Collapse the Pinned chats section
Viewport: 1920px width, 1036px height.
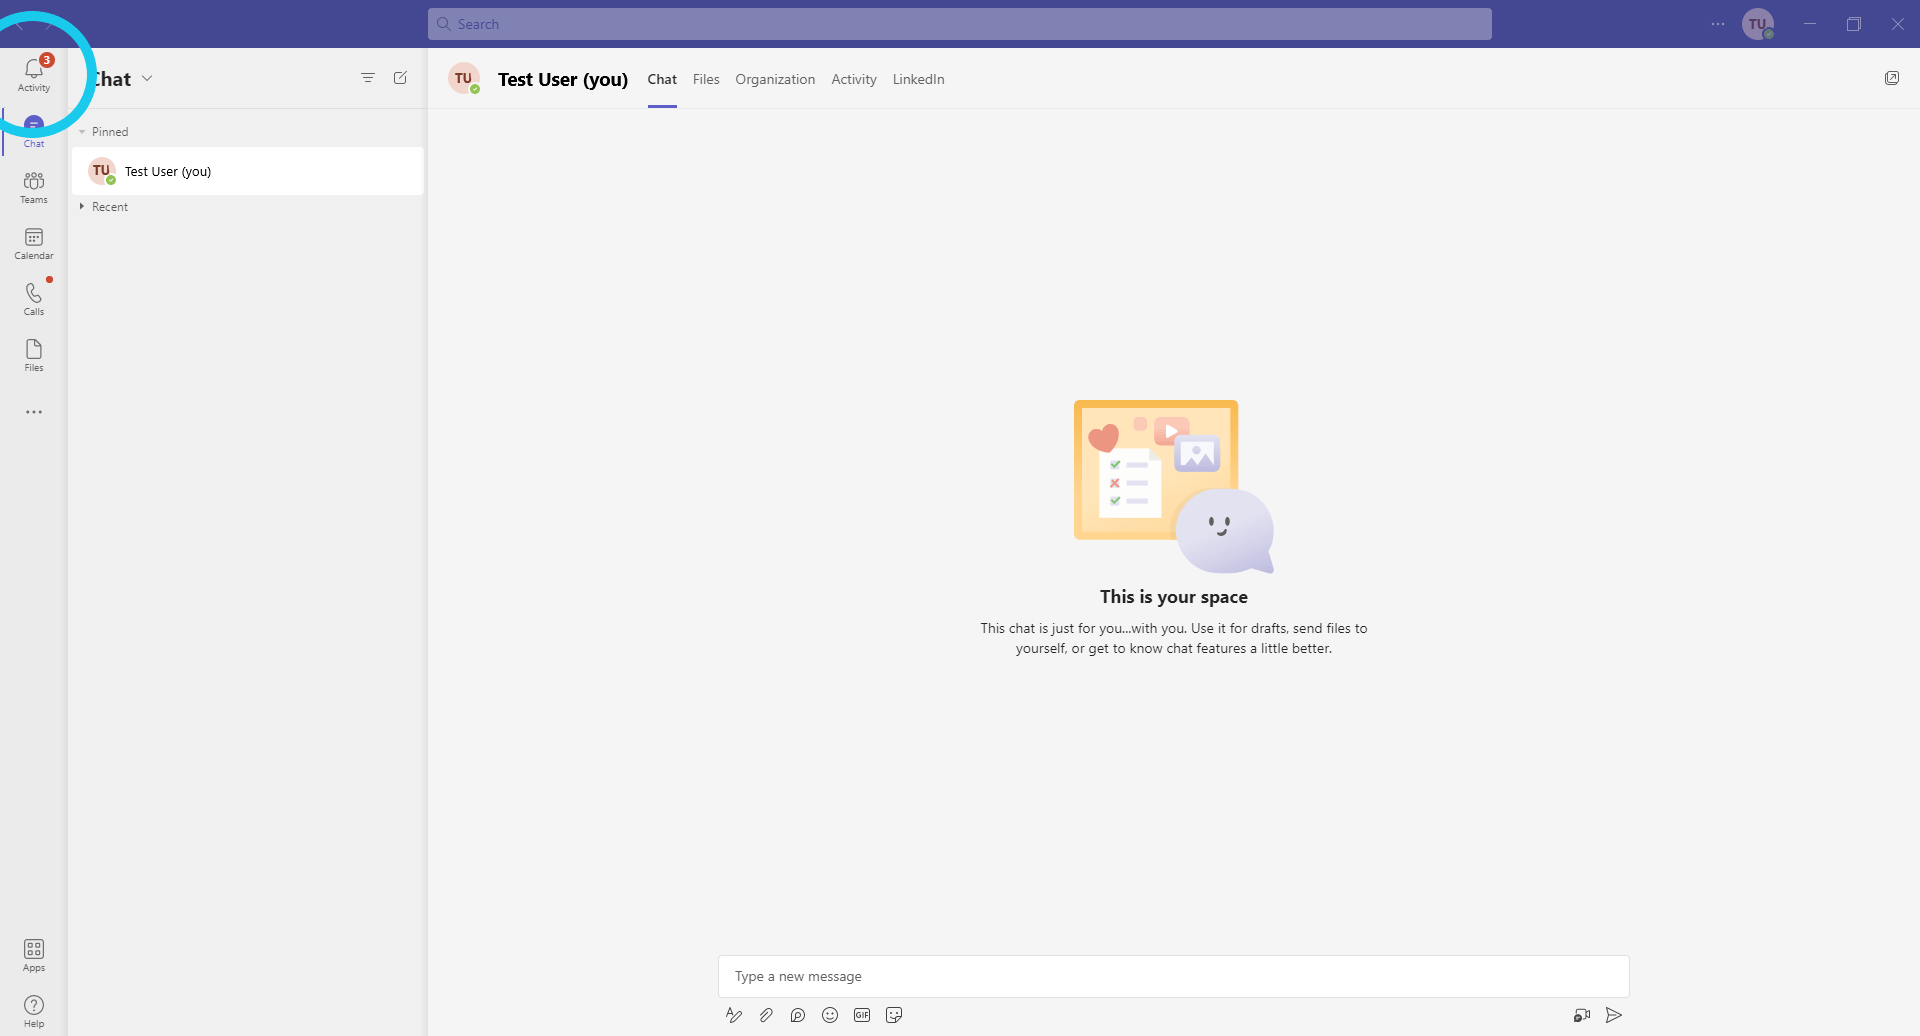point(82,132)
